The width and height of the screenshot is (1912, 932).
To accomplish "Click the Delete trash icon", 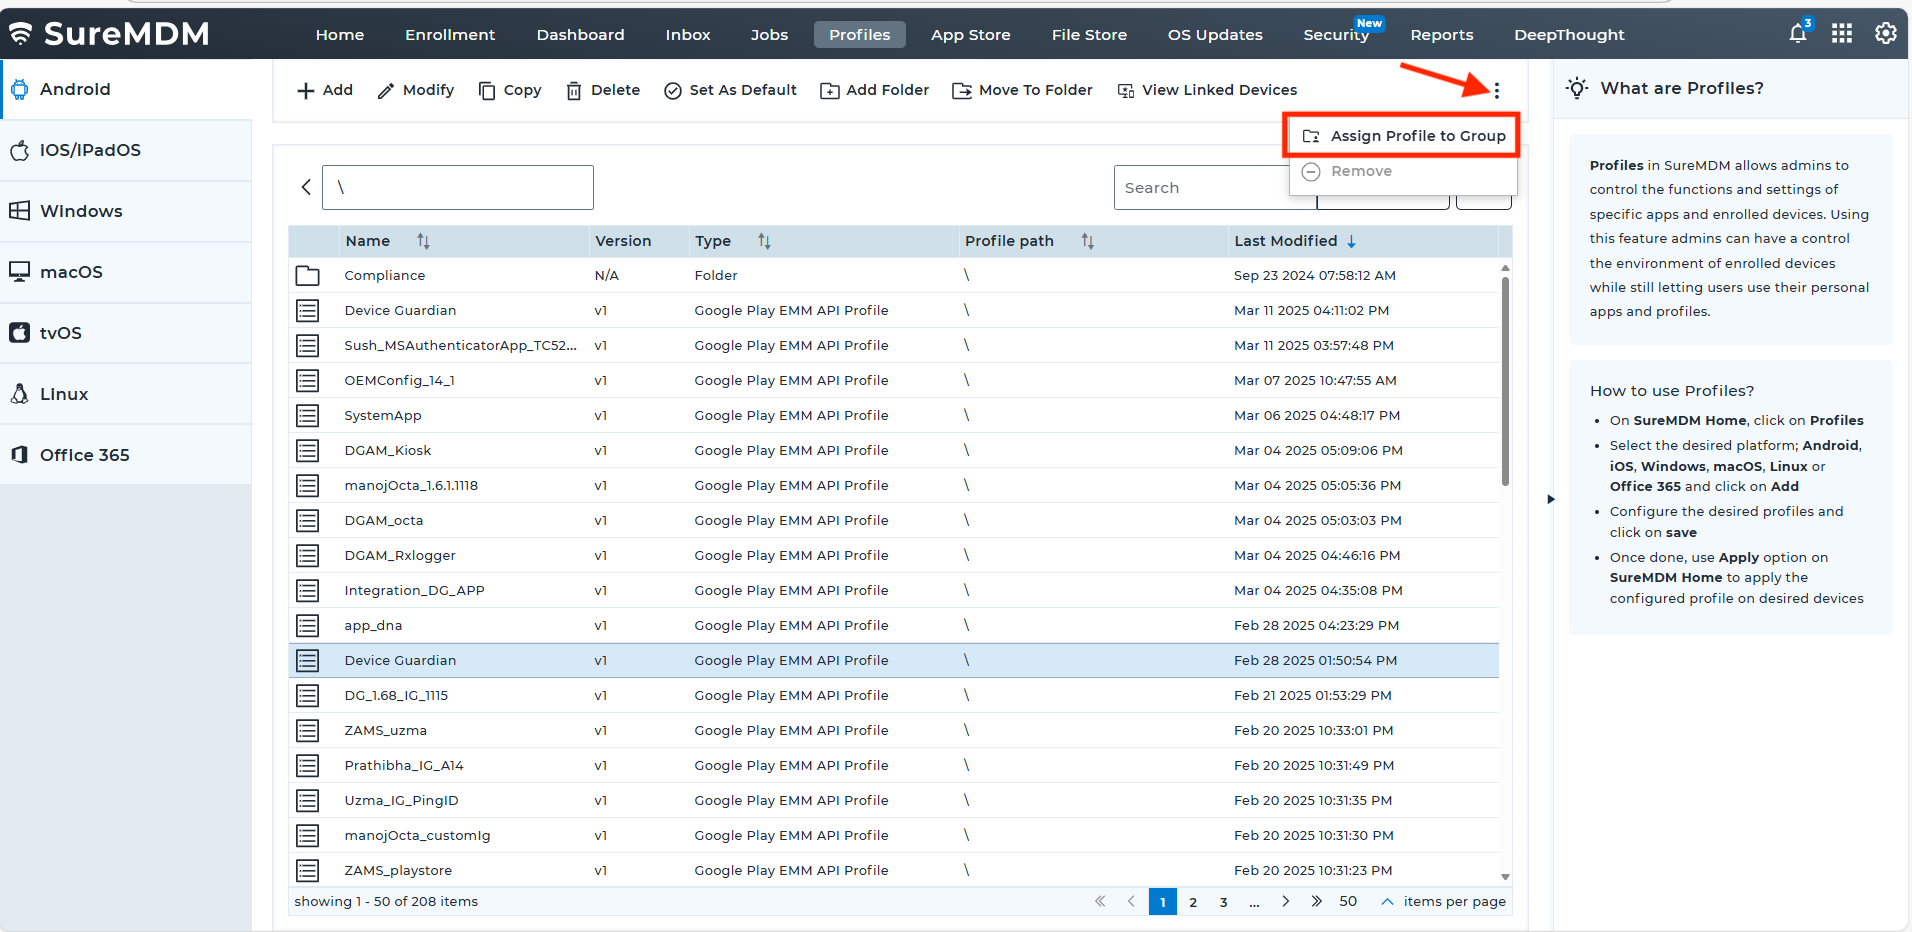I will tap(574, 91).
